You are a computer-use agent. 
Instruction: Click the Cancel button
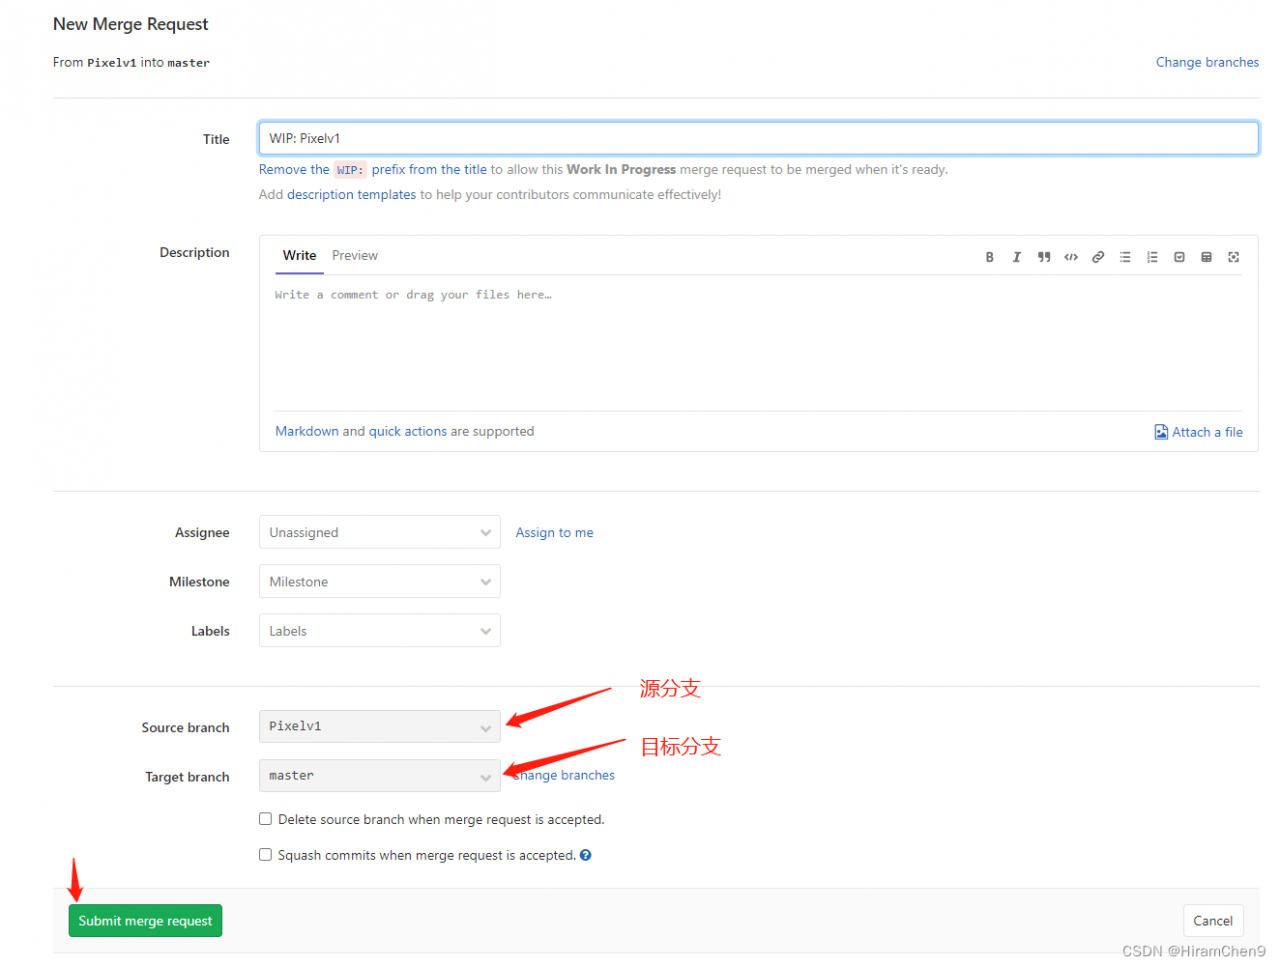[x=1213, y=920]
